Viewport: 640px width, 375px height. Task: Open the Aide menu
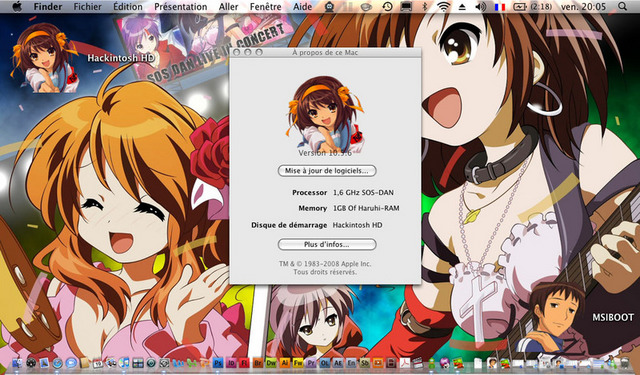click(302, 7)
